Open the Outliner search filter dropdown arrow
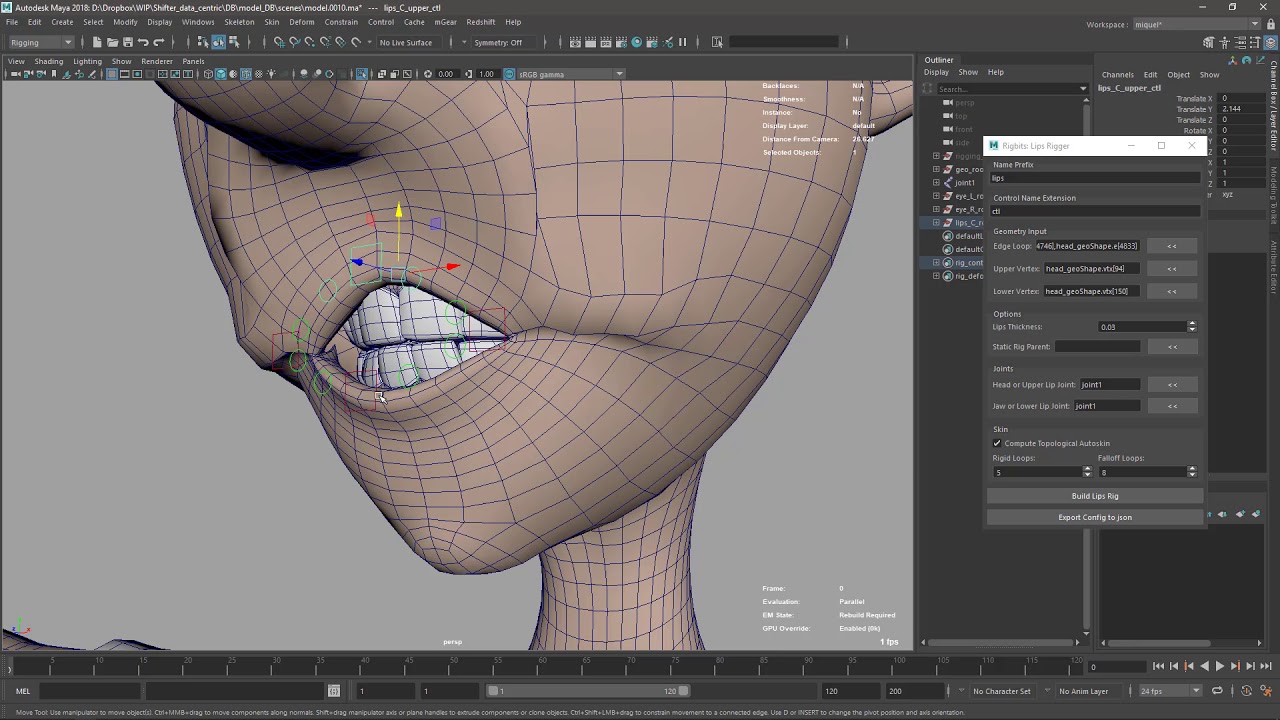This screenshot has height=720, width=1280. pos(1082,89)
